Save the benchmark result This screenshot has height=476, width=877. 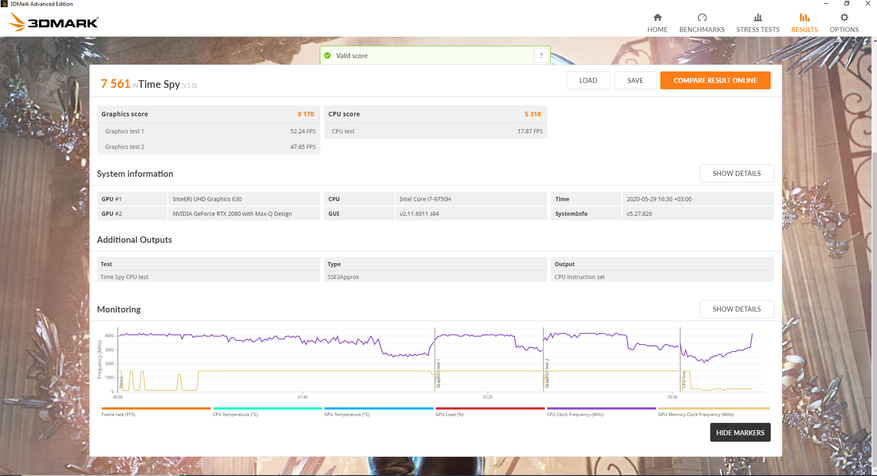point(635,80)
